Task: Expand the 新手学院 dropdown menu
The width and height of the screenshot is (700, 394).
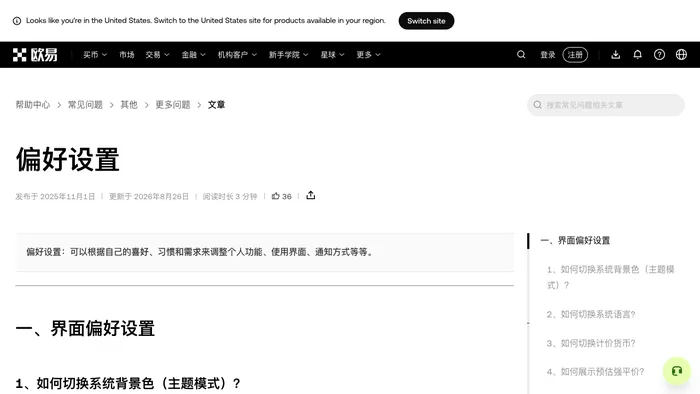Action: tap(288, 55)
